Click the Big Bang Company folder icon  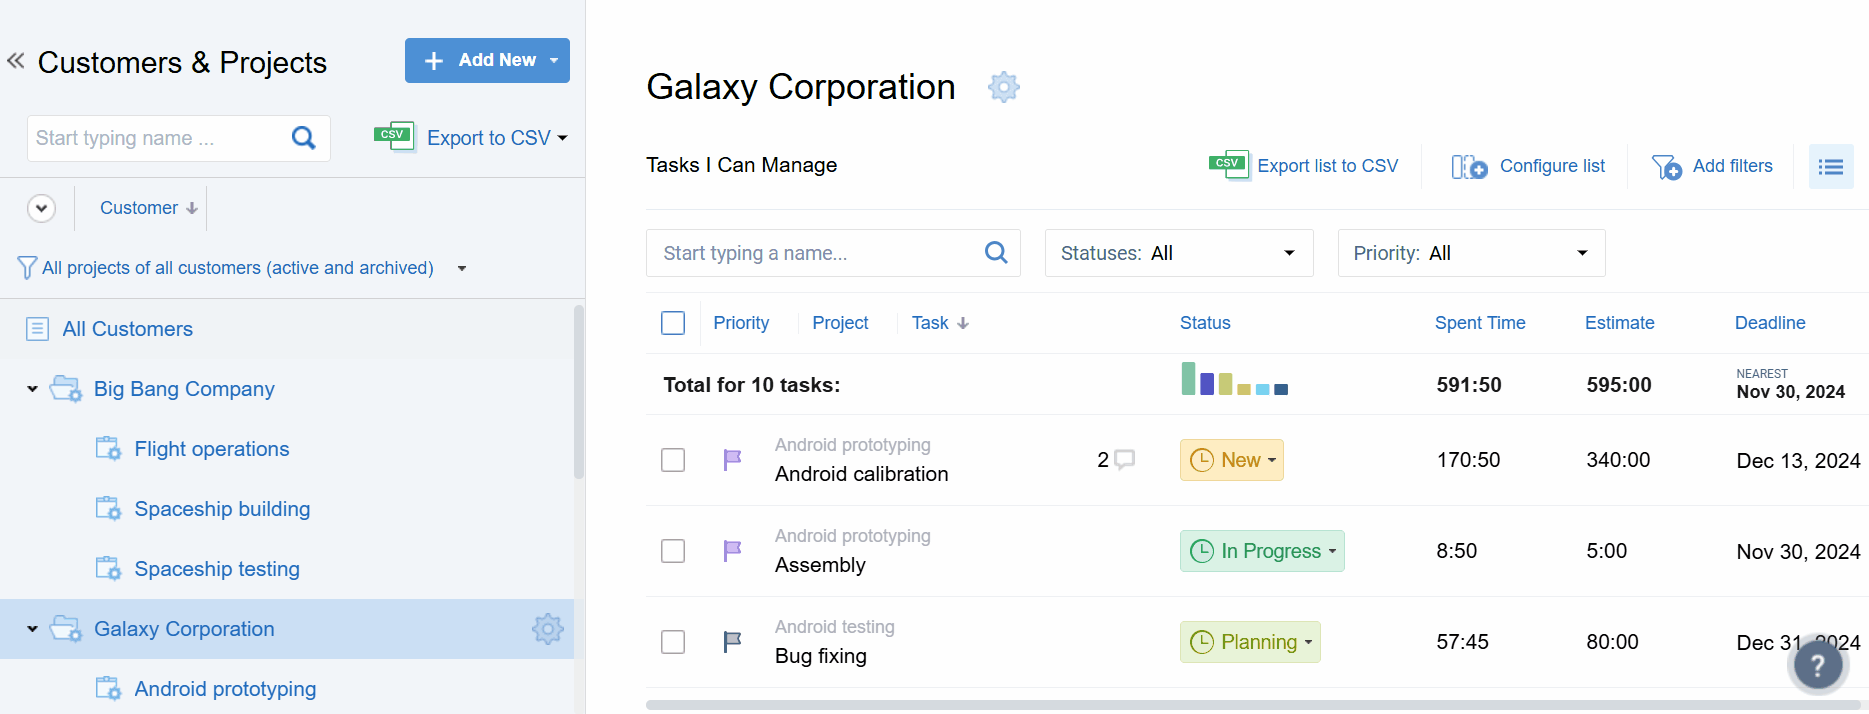coord(66,389)
